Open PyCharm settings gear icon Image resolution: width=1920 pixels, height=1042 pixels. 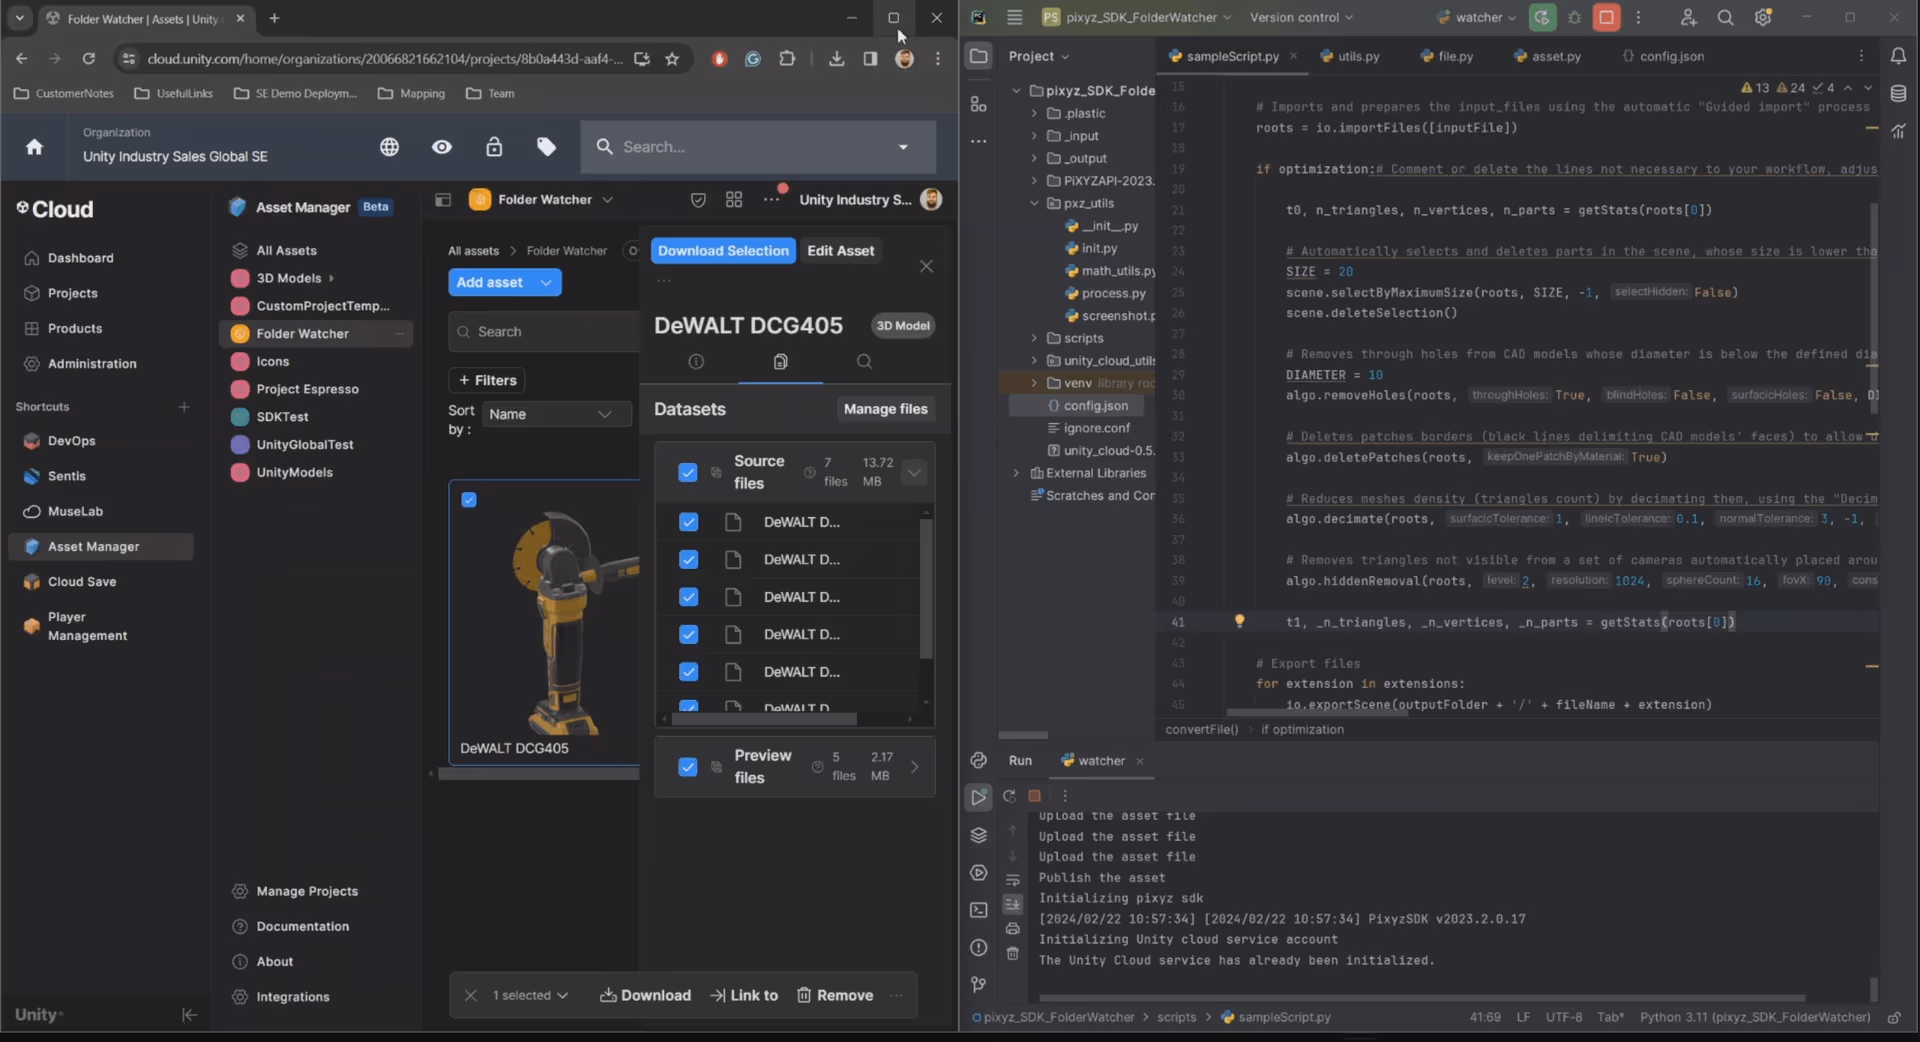[x=1763, y=17]
